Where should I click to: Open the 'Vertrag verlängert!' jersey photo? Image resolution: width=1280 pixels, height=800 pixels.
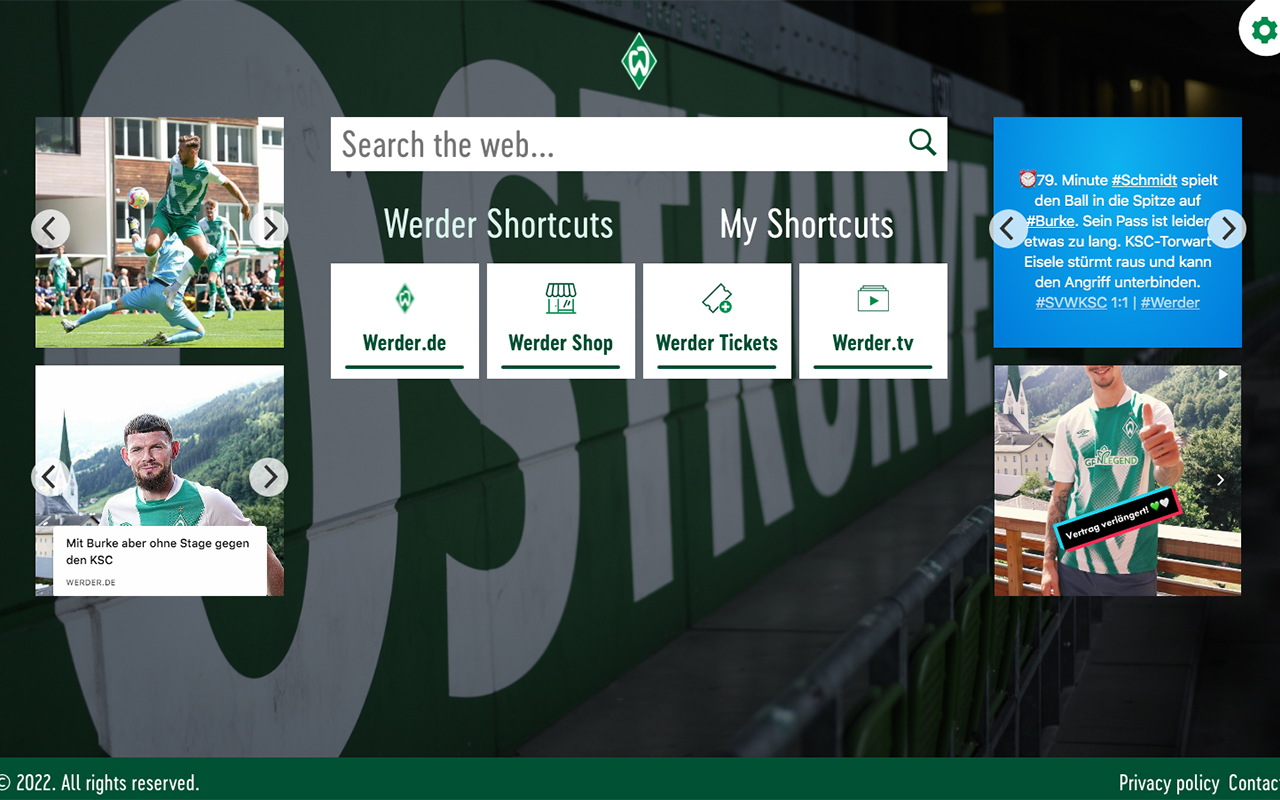tap(1118, 480)
